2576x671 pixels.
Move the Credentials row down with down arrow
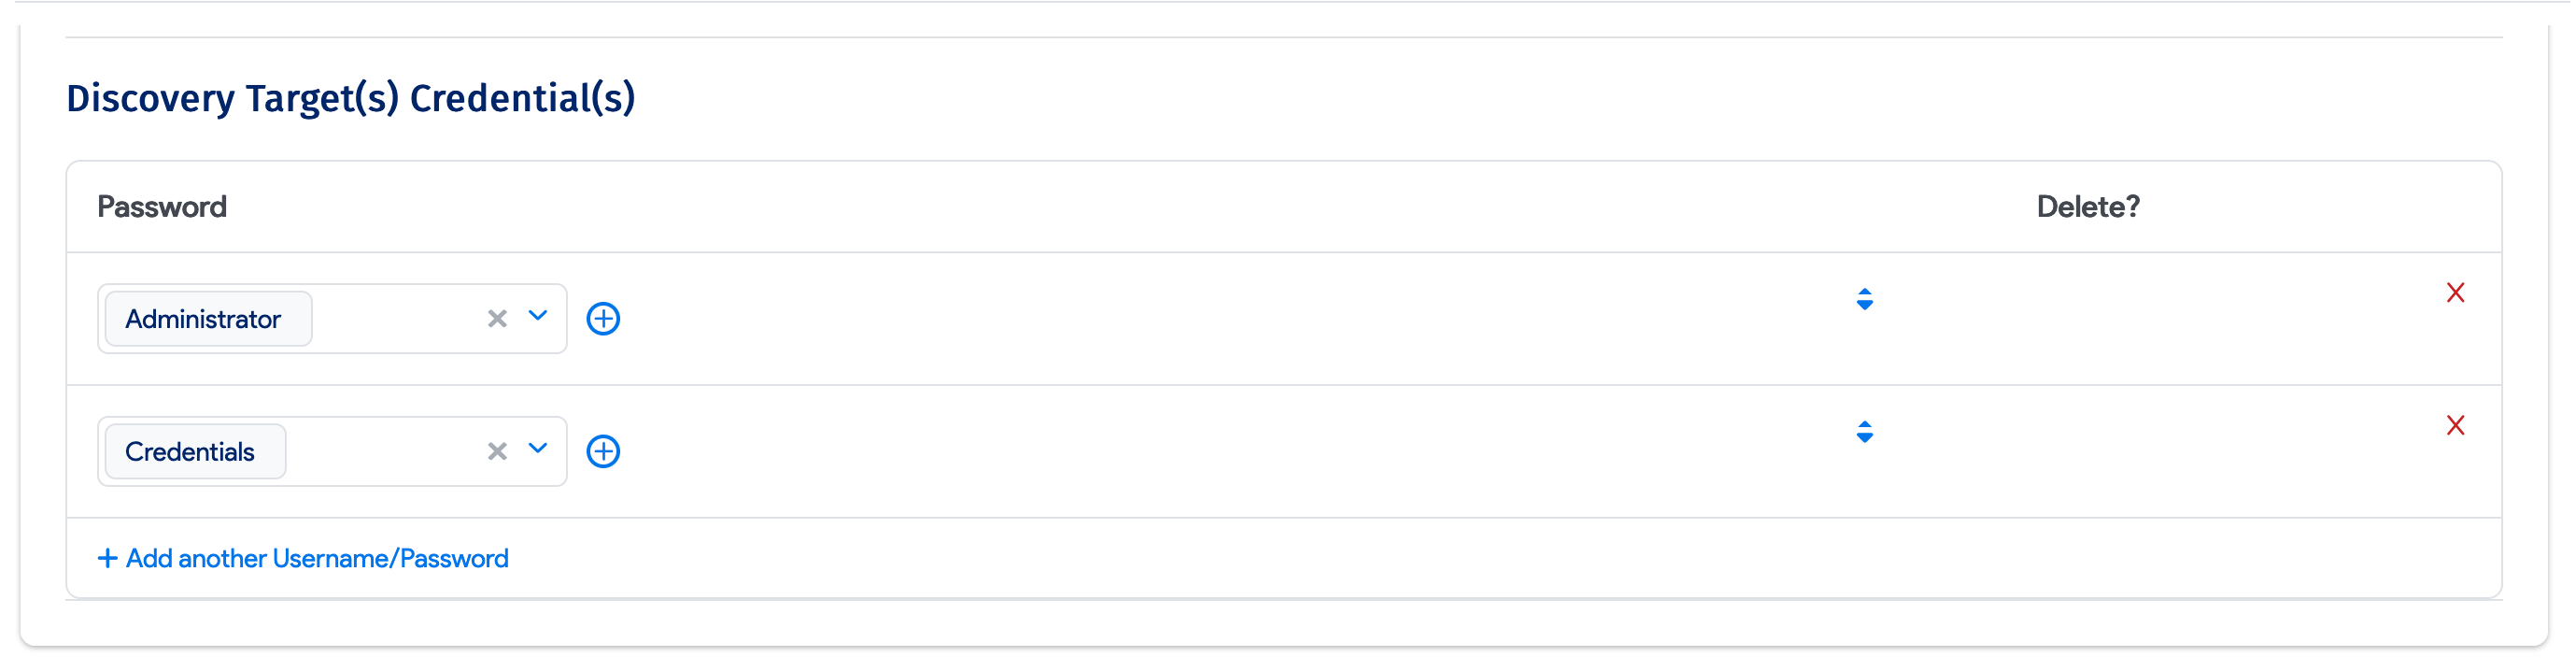[1865, 439]
